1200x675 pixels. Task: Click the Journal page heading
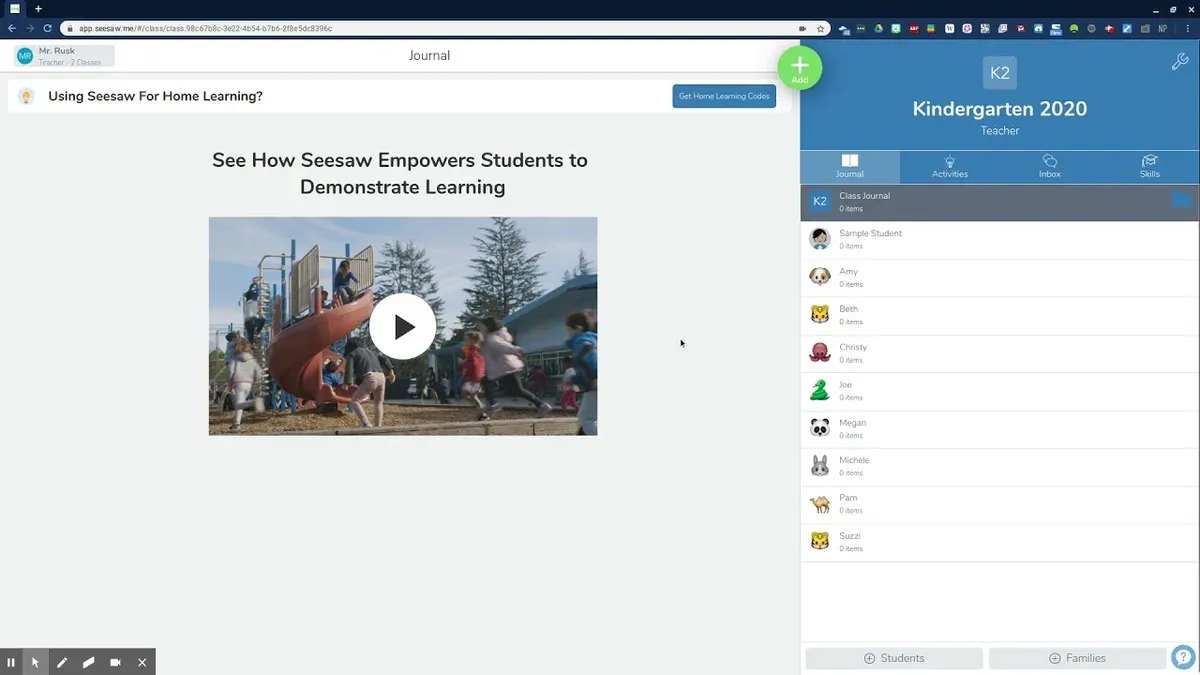click(429, 56)
